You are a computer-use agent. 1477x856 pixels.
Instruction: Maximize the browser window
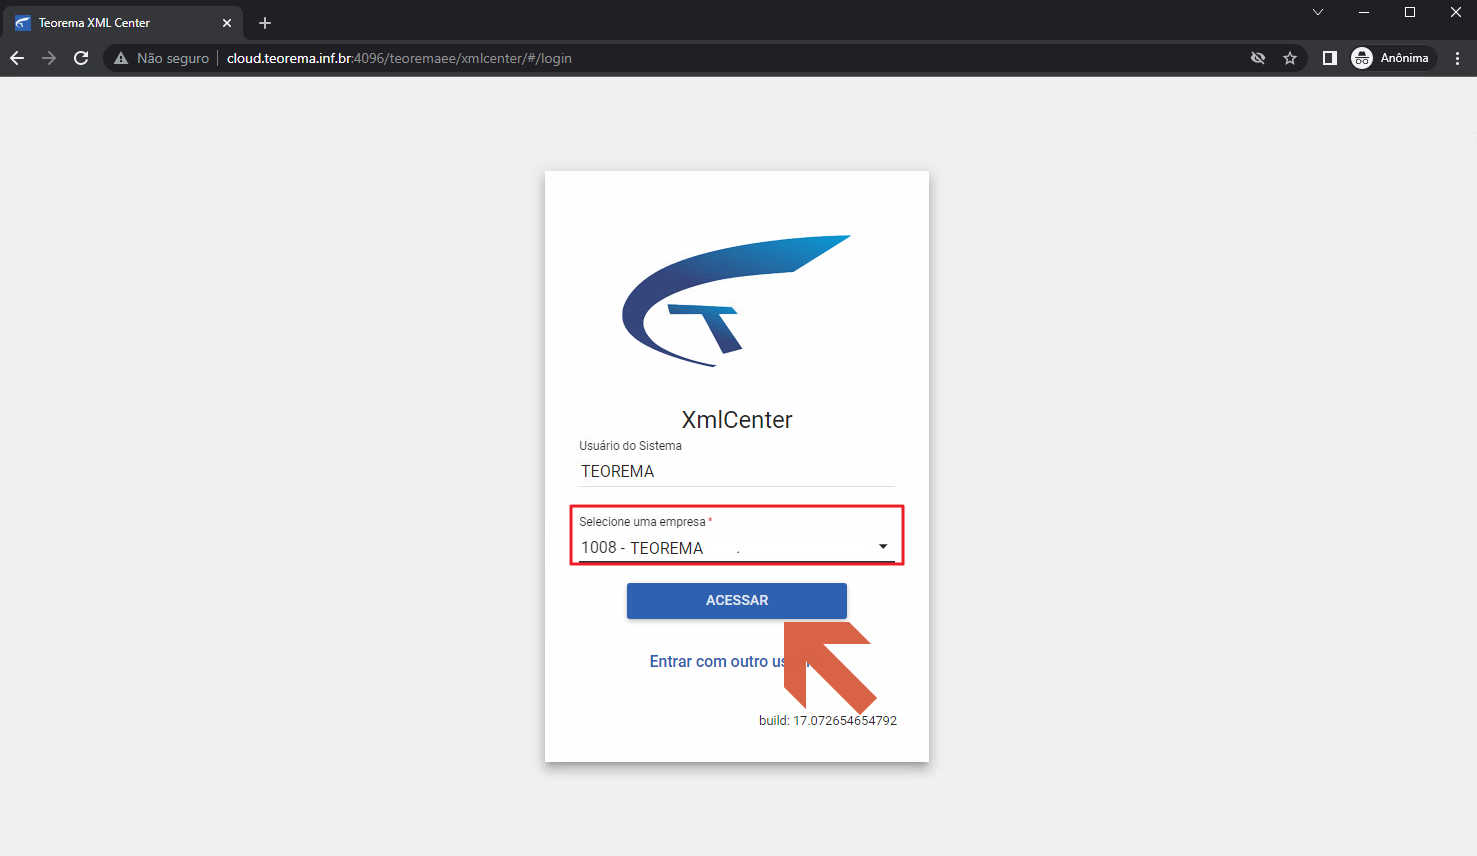coord(1410,12)
